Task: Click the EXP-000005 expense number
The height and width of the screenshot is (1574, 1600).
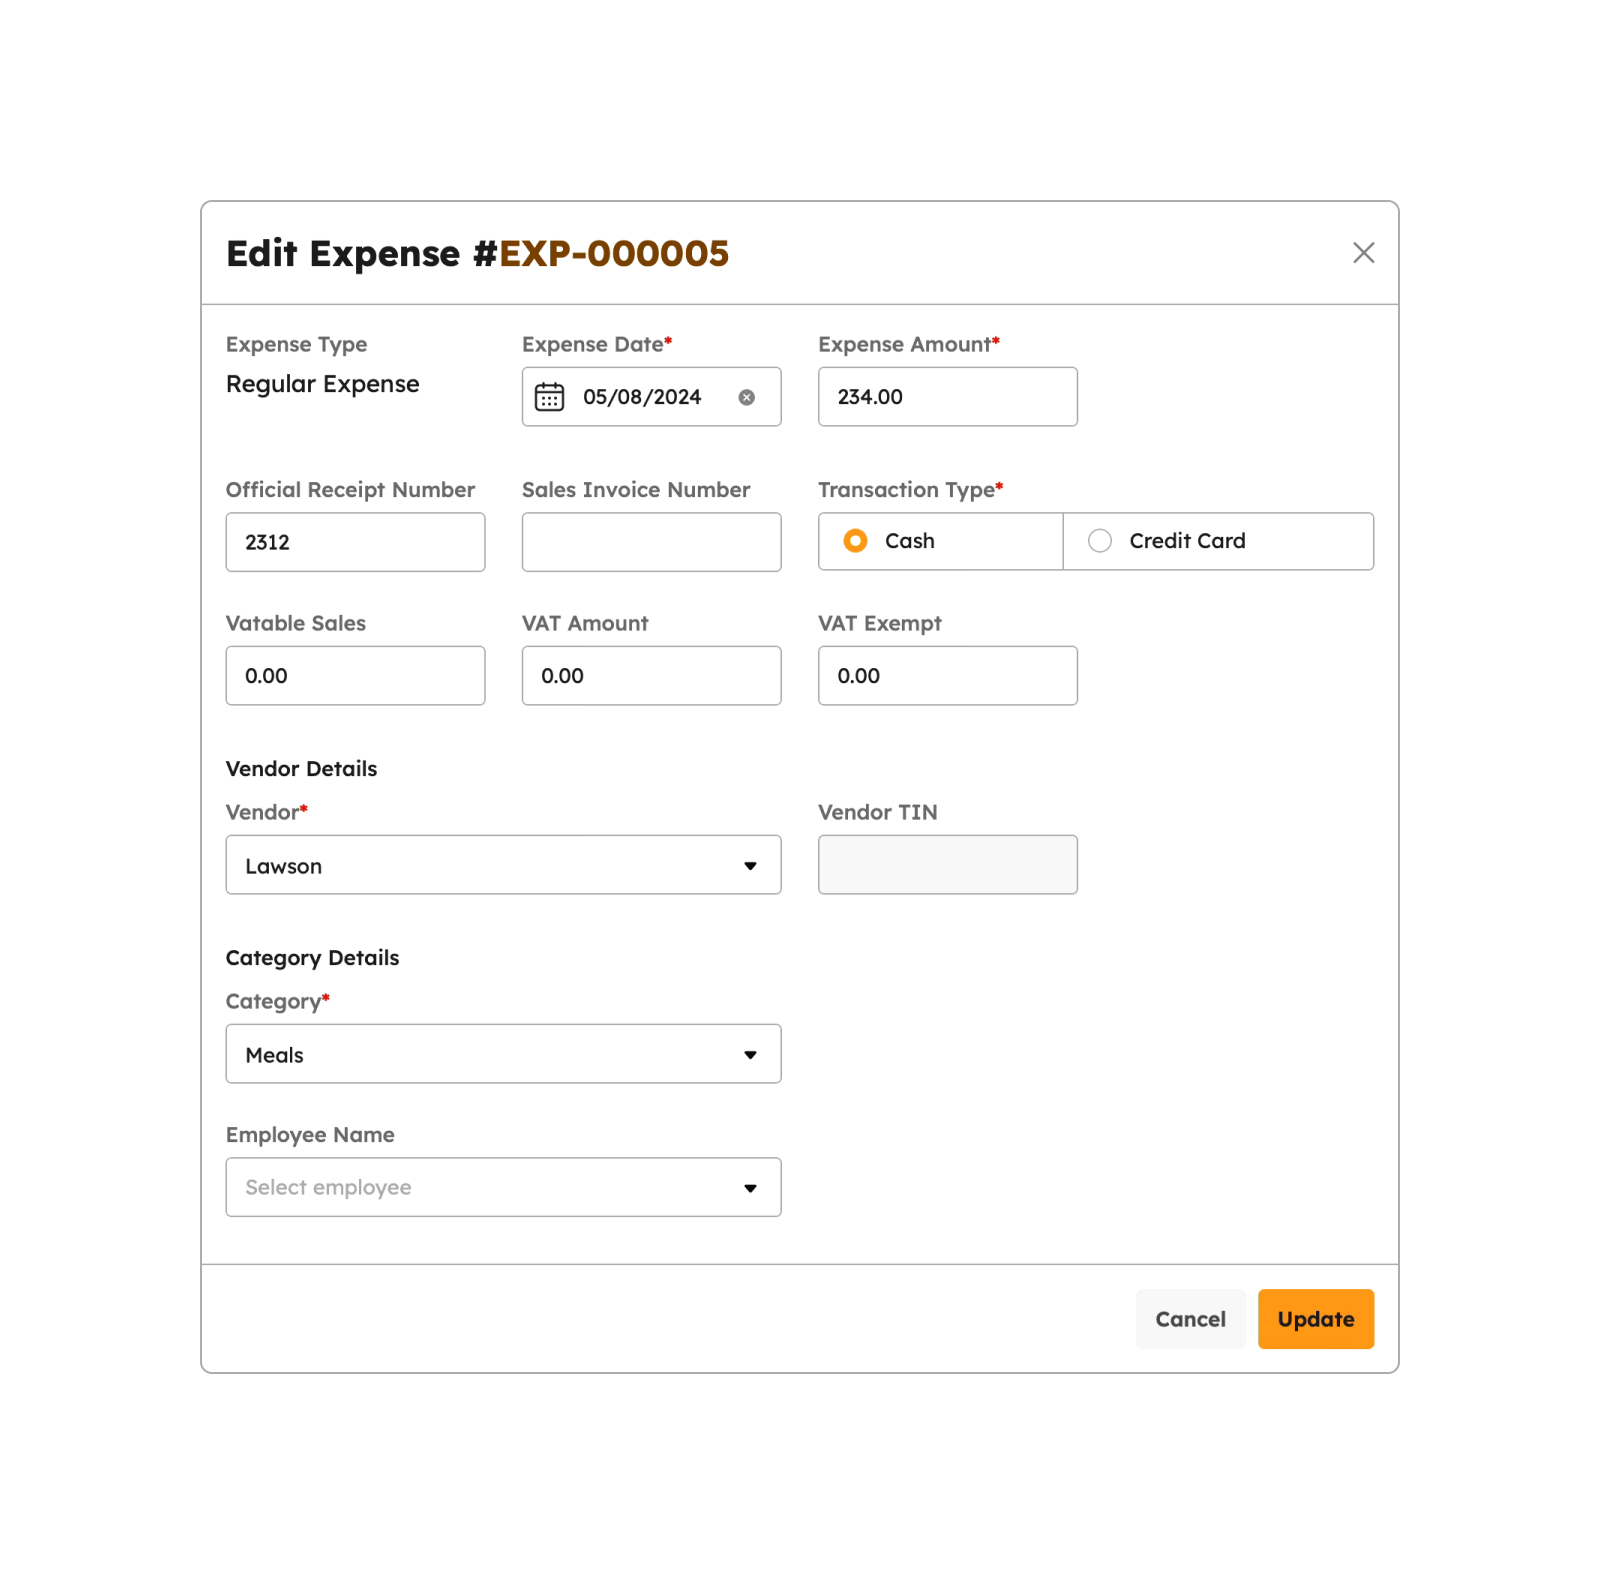Action: pyautogui.click(x=614, y=254)
